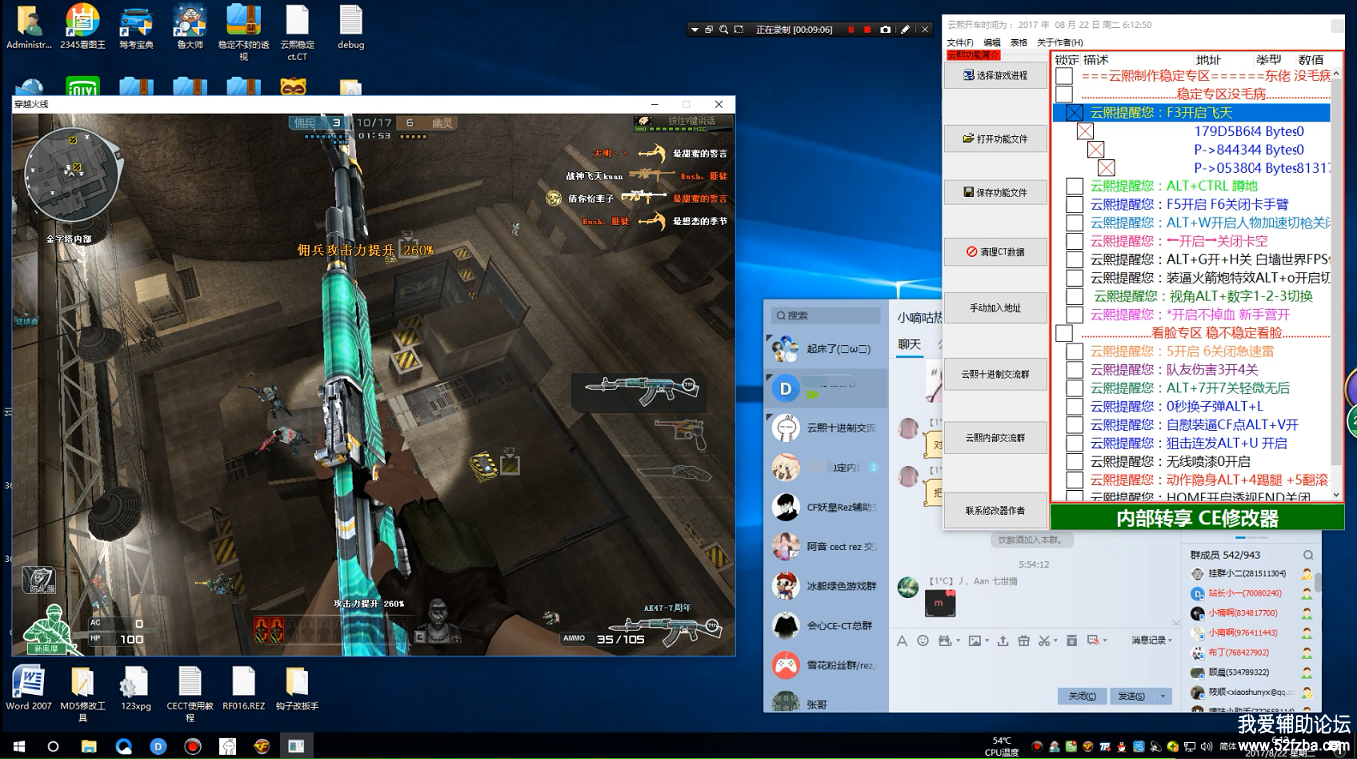
Task: Click the 打开功能文件 button
Action: [x=995, y=139]
